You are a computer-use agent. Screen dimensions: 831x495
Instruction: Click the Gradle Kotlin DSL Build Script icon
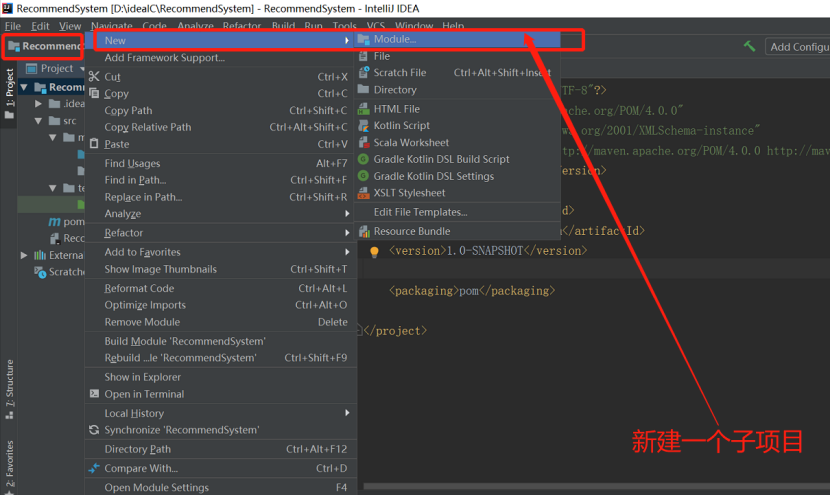pyautogui.click(x=364, y=159)
